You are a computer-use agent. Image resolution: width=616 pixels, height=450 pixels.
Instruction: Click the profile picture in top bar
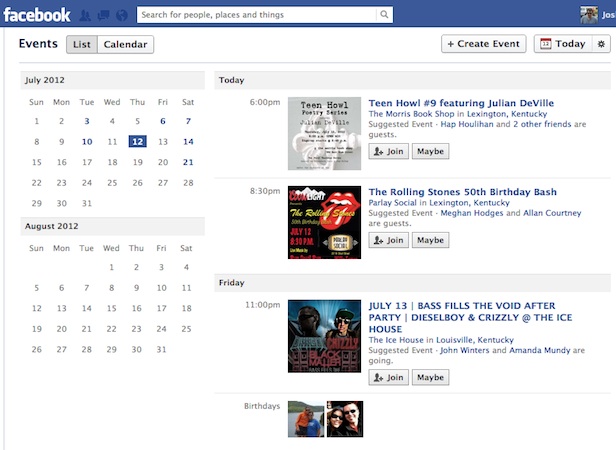pyautogui.click(x=590, y=15)
